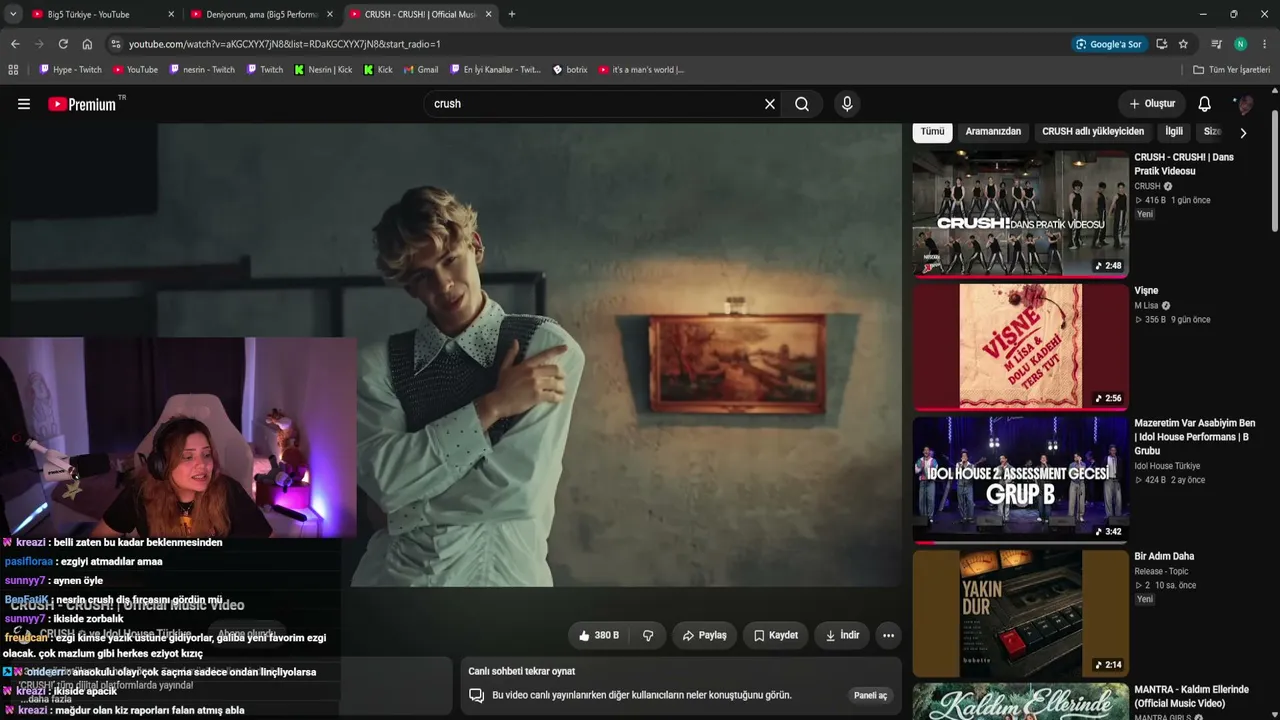Image resolution: width=1280 pixels, height=720 pixels.
Task: Expand next filter chips with chevron
Action: pos(1243,132)
